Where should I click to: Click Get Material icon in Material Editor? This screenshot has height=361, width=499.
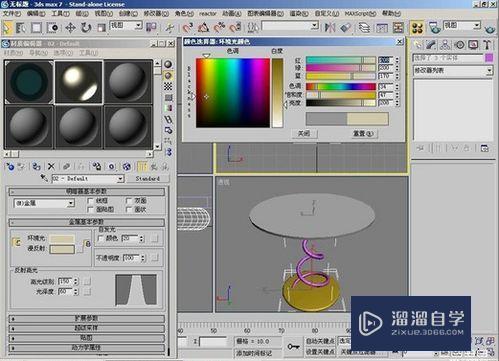pyautogui.click(x=10, y=166)
